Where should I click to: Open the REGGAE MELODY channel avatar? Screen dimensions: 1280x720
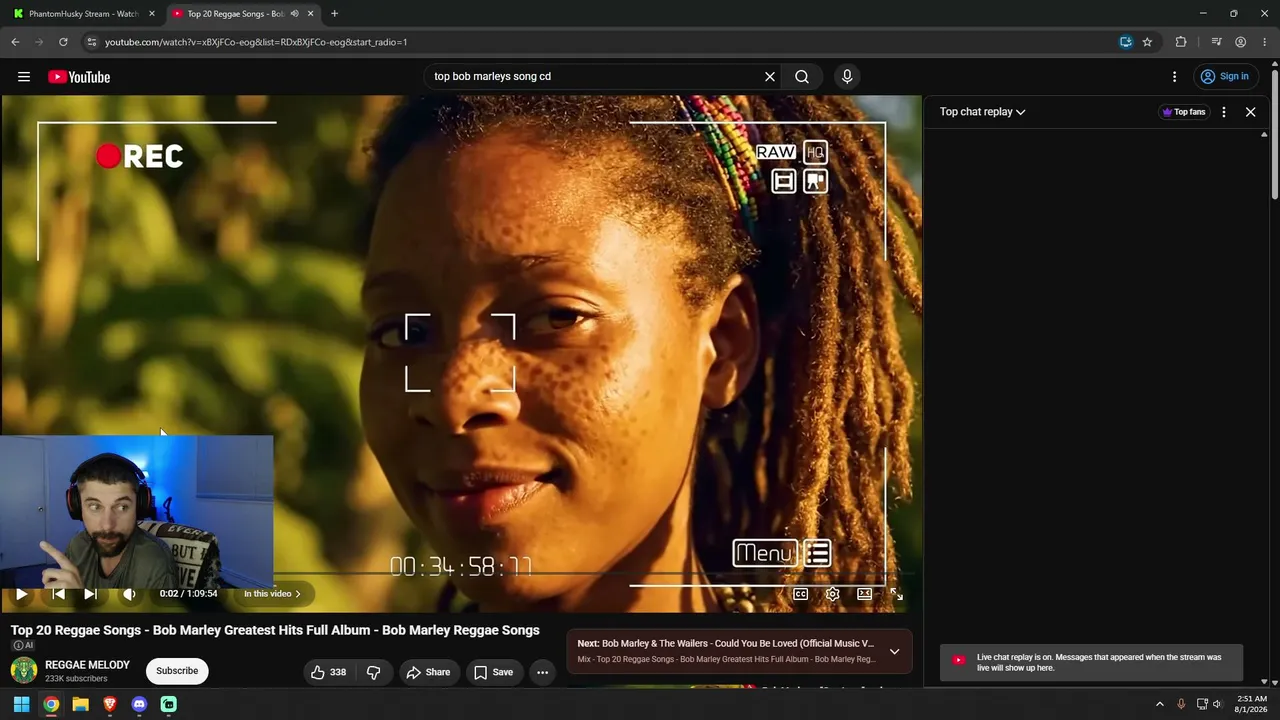(x=24, y=671)
